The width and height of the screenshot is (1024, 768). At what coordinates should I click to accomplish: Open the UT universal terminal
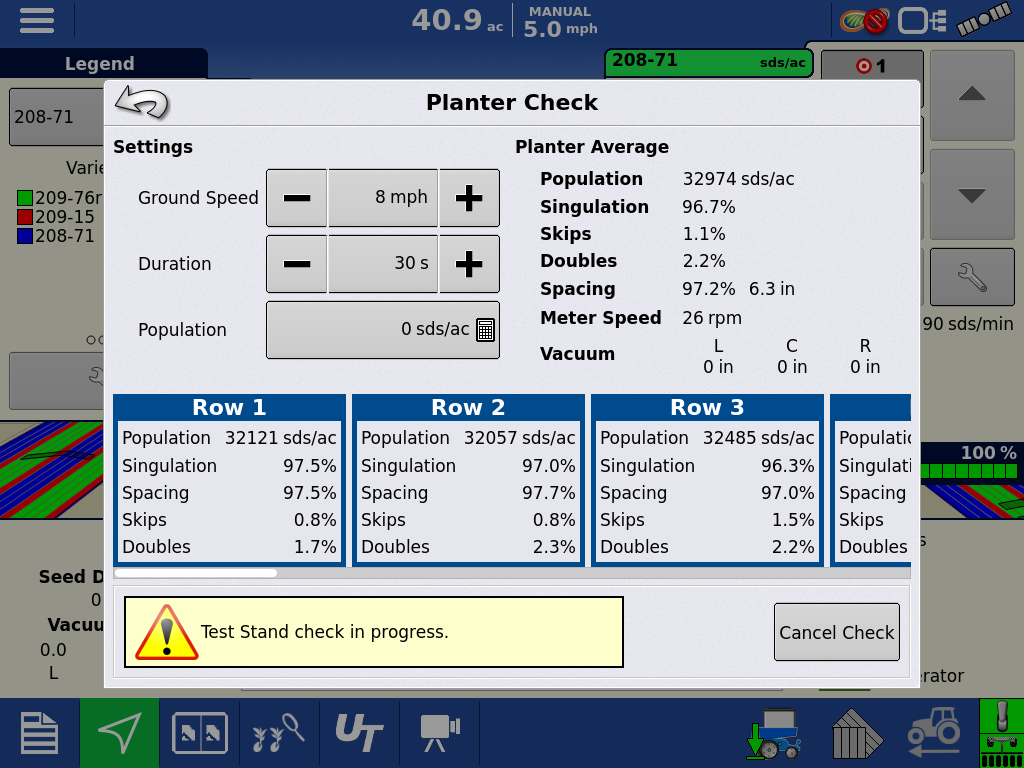(359, 733)
